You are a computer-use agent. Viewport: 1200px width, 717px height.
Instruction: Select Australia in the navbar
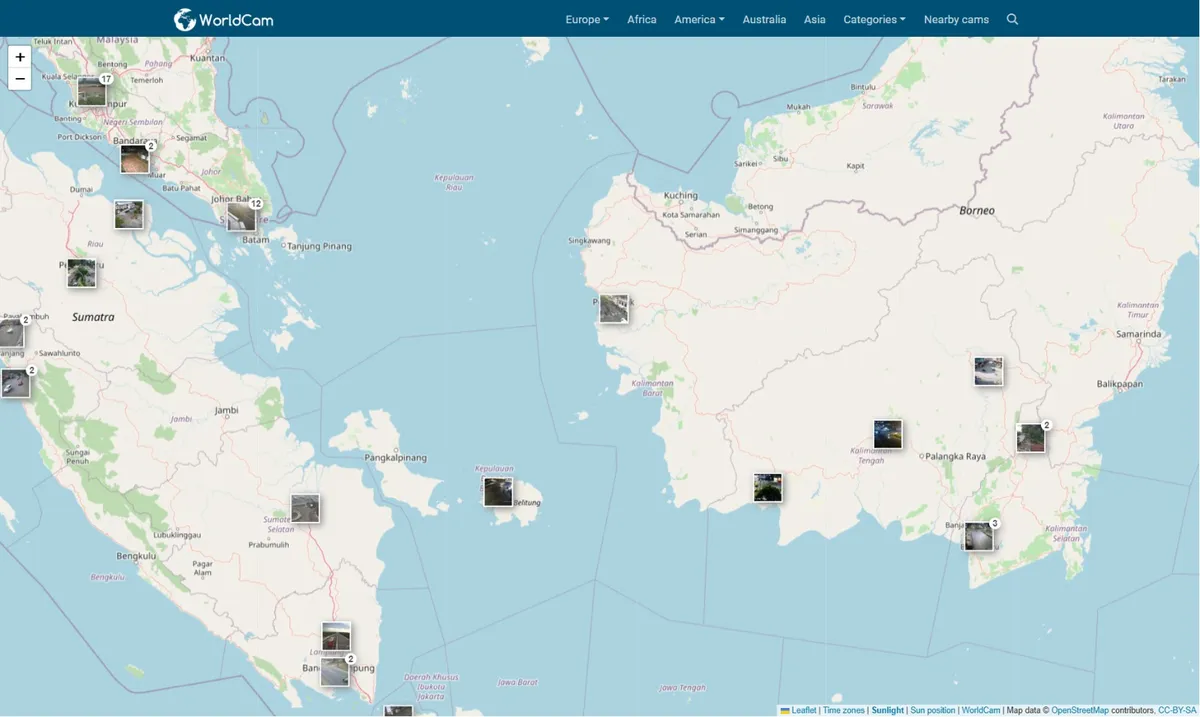point(764,19)
